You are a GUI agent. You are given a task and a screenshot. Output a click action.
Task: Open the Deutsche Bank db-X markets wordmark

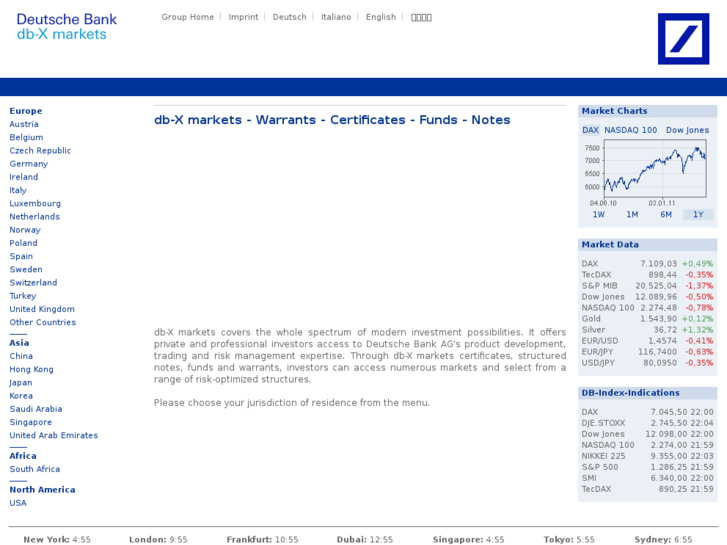coord(66,26)
